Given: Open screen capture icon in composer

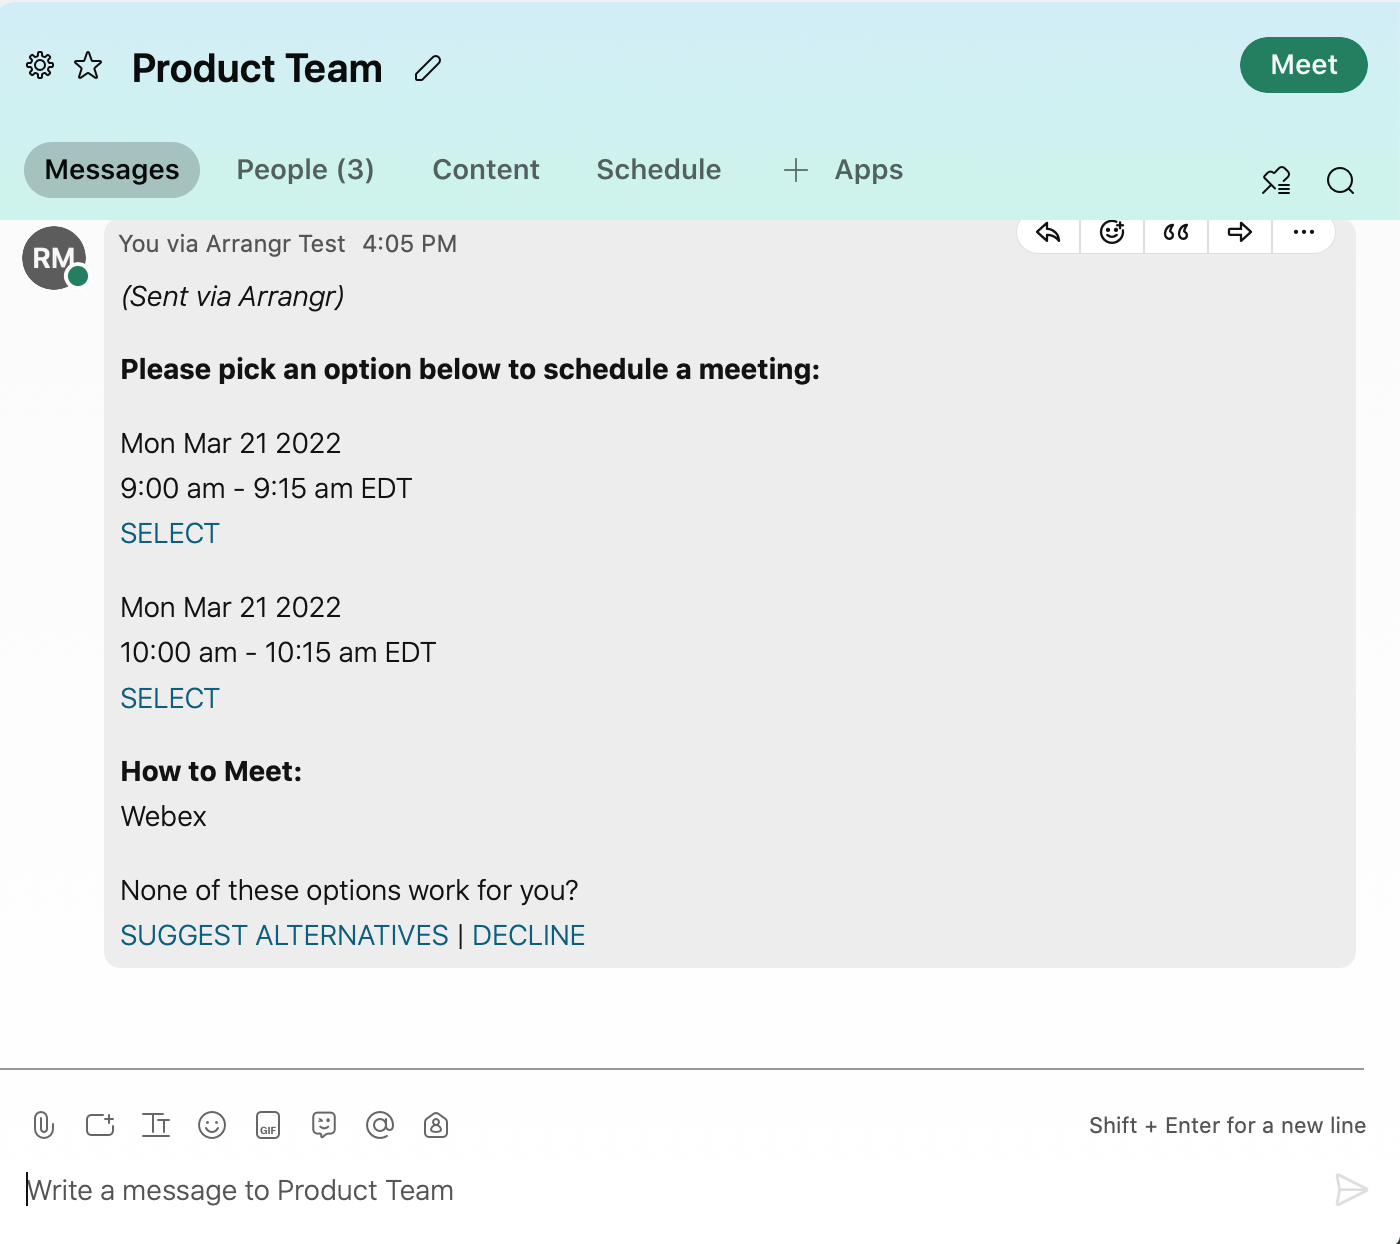Looking at the screenshot, I should coord(100,1125).
